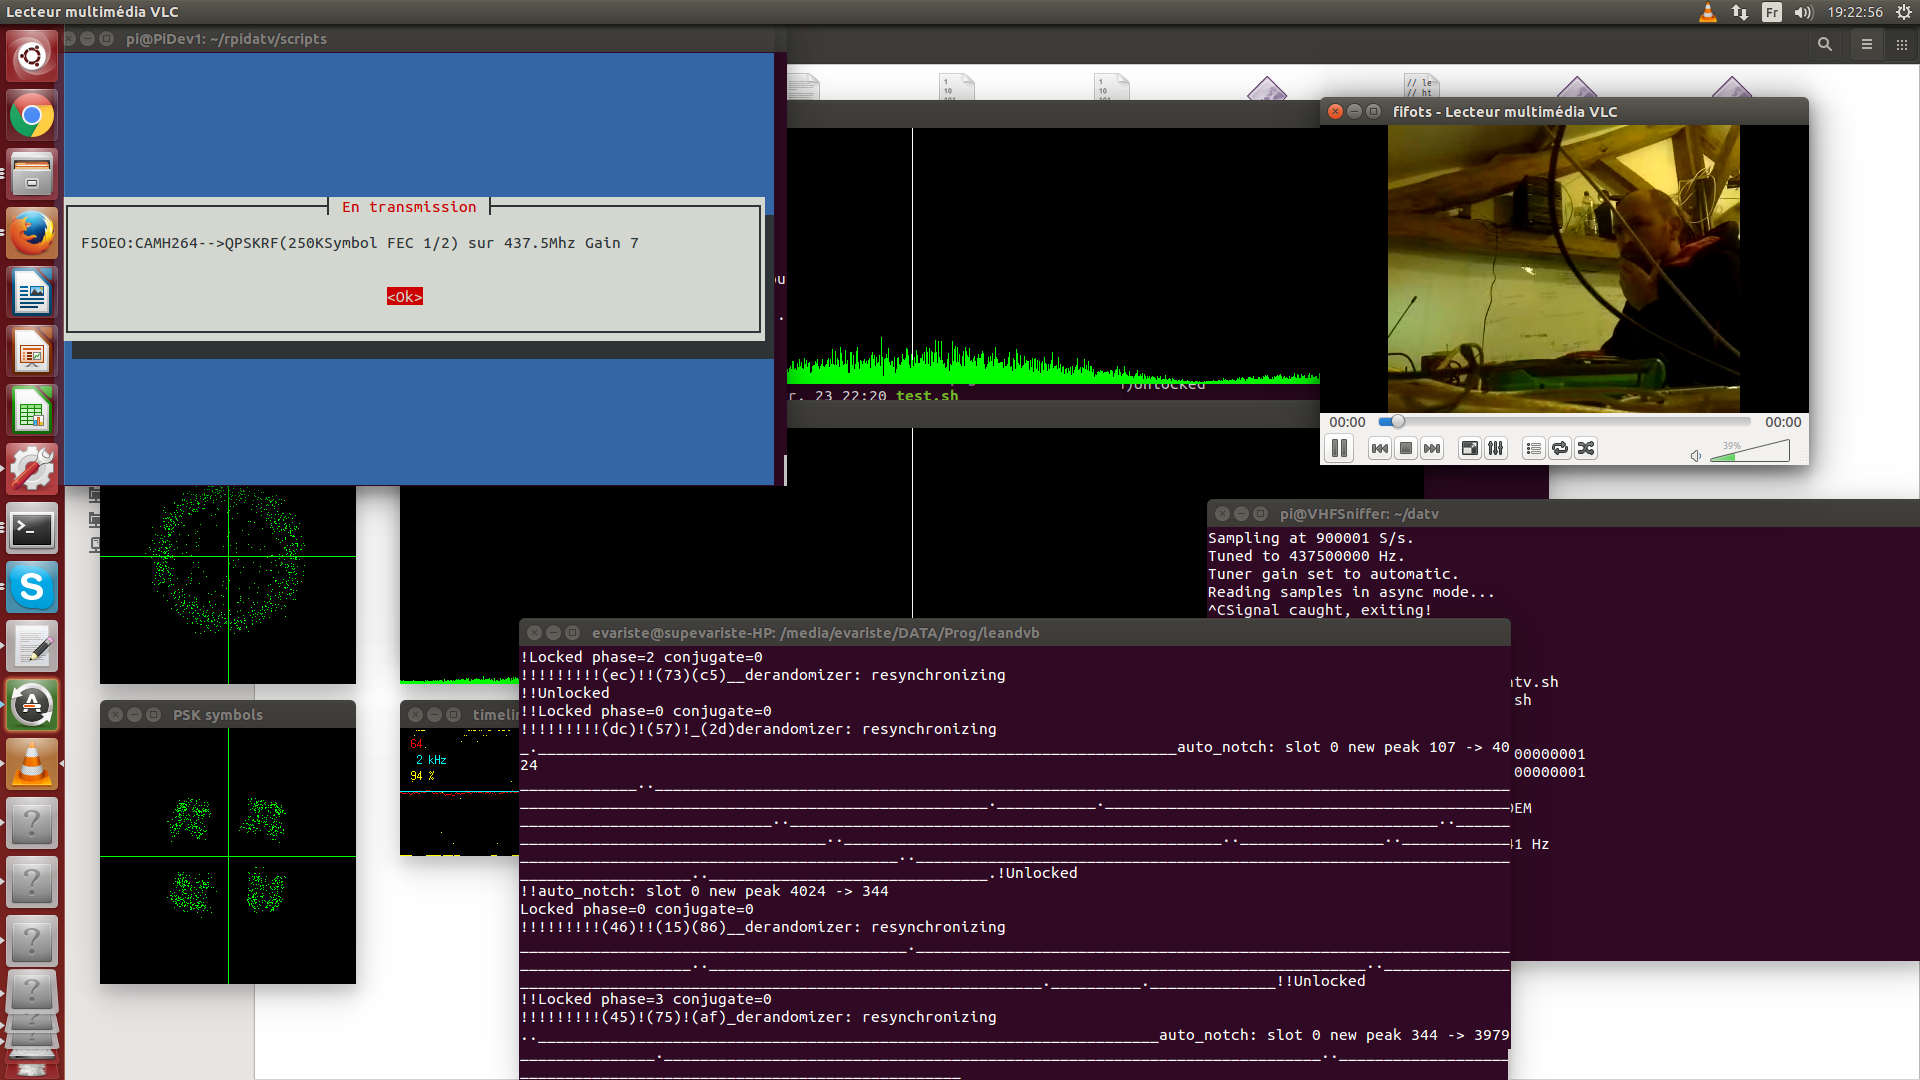This screenshot has width=1920, height=1080.
Task: Toggle VLC loop mode
Action: (1559, 449)
